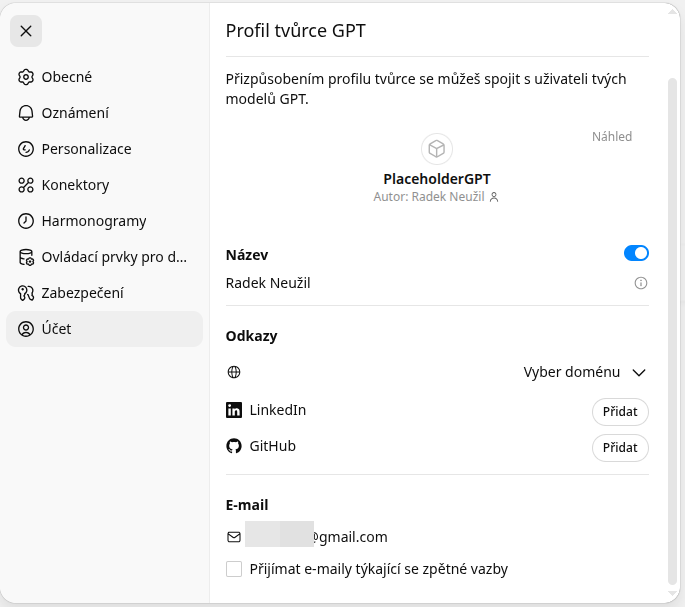Click the globe icon under Odkazy
The image size is (685, 607).
[234, 372]
